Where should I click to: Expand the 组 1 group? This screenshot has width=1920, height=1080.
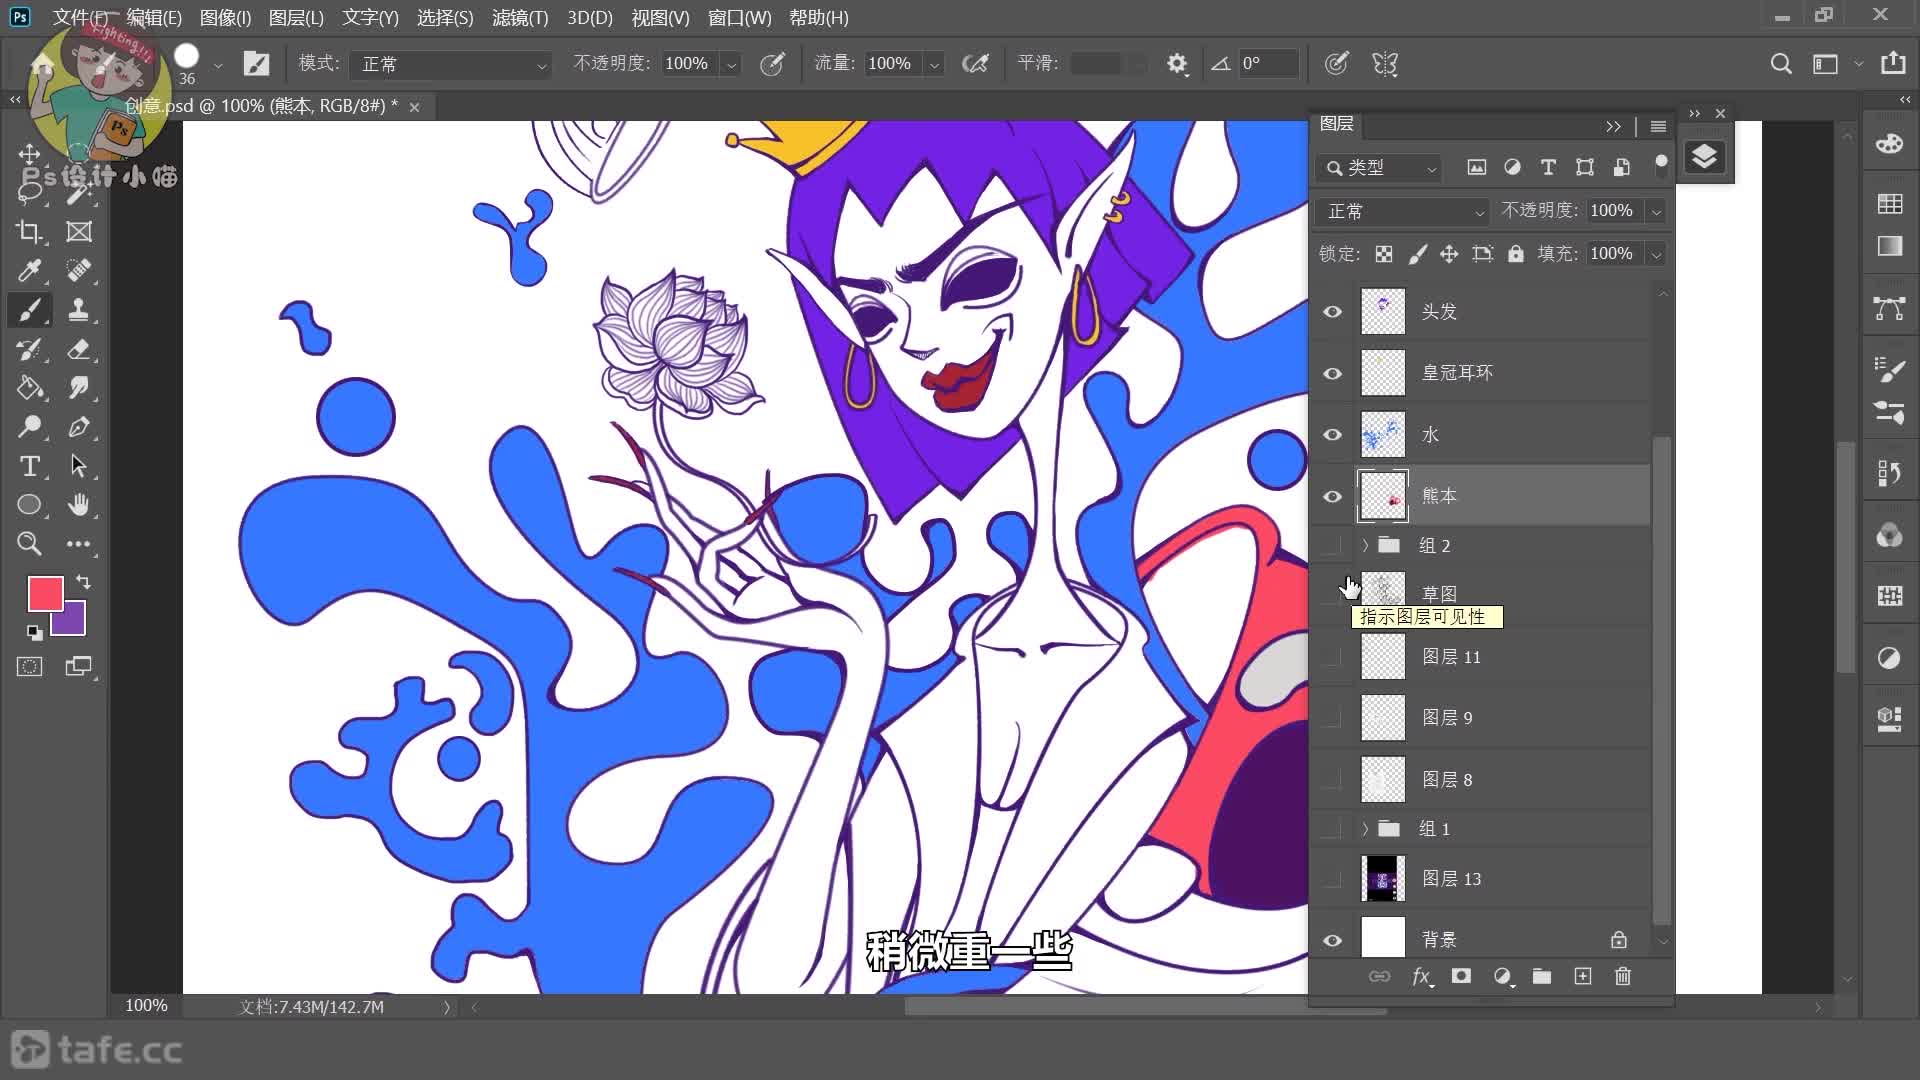click(x=1365, y=828)
